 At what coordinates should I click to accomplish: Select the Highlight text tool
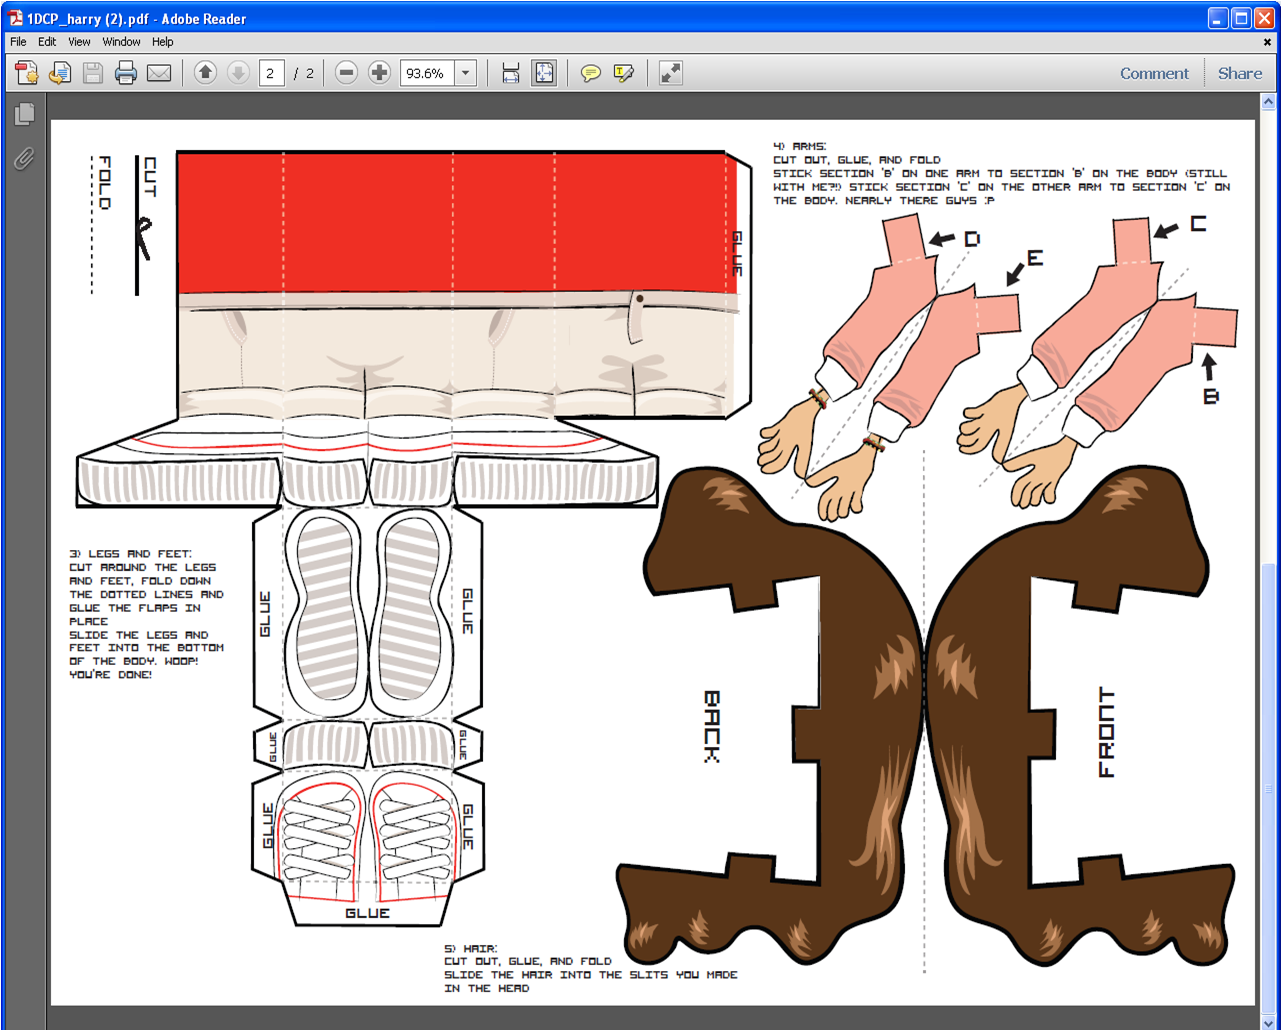pos(624,73)
